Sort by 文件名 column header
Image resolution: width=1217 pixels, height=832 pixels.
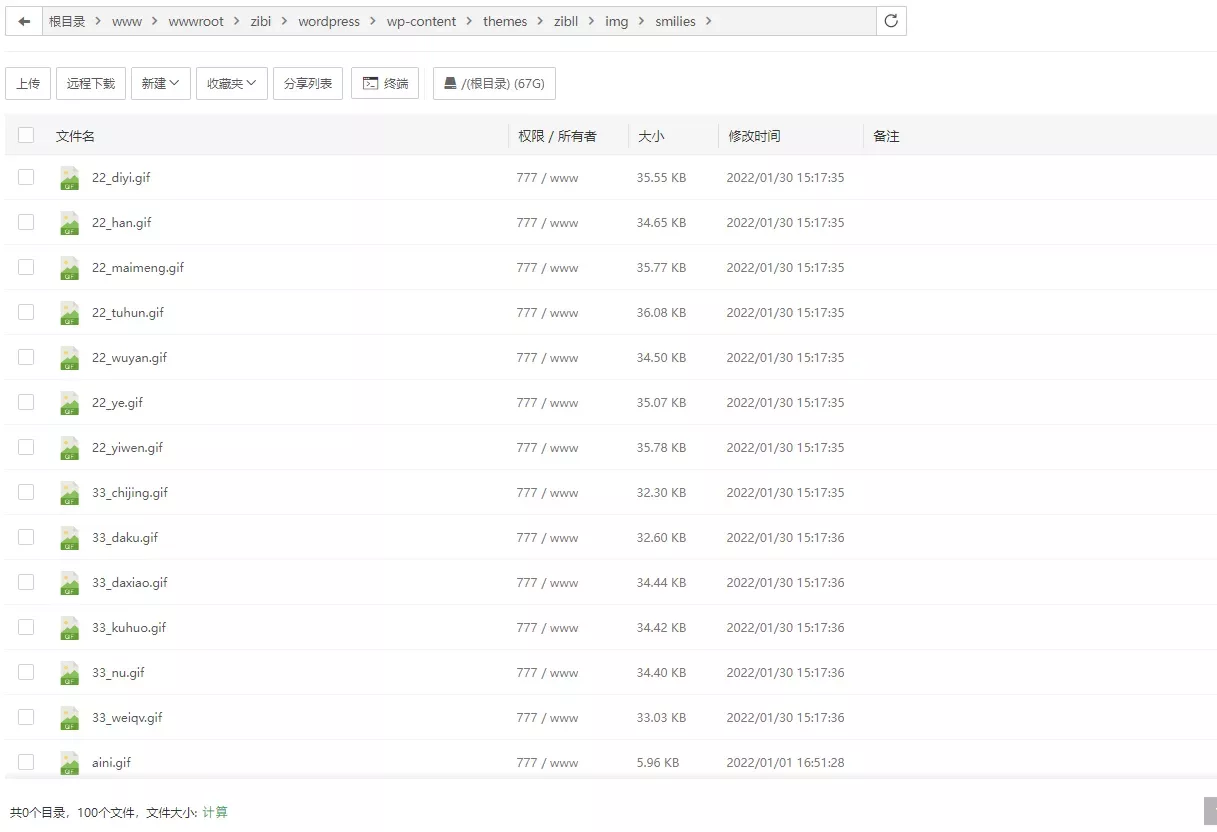coord(75,136)
